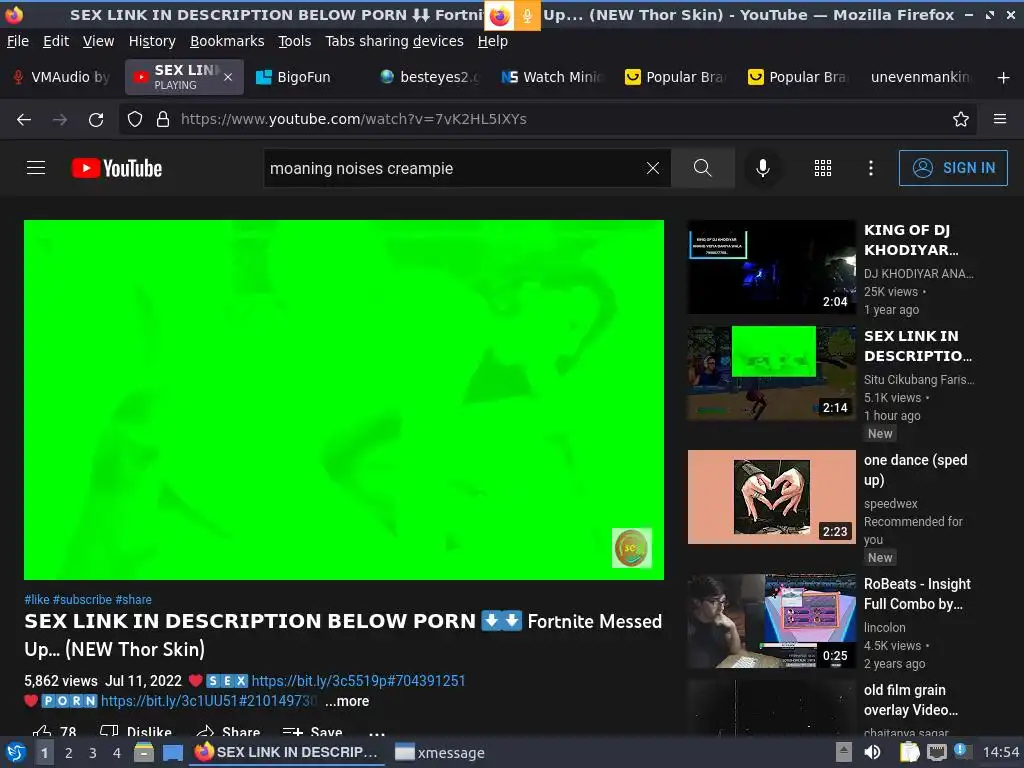Open new tab with plus icon
The image size is (1024, 768).
[1003, 78]
